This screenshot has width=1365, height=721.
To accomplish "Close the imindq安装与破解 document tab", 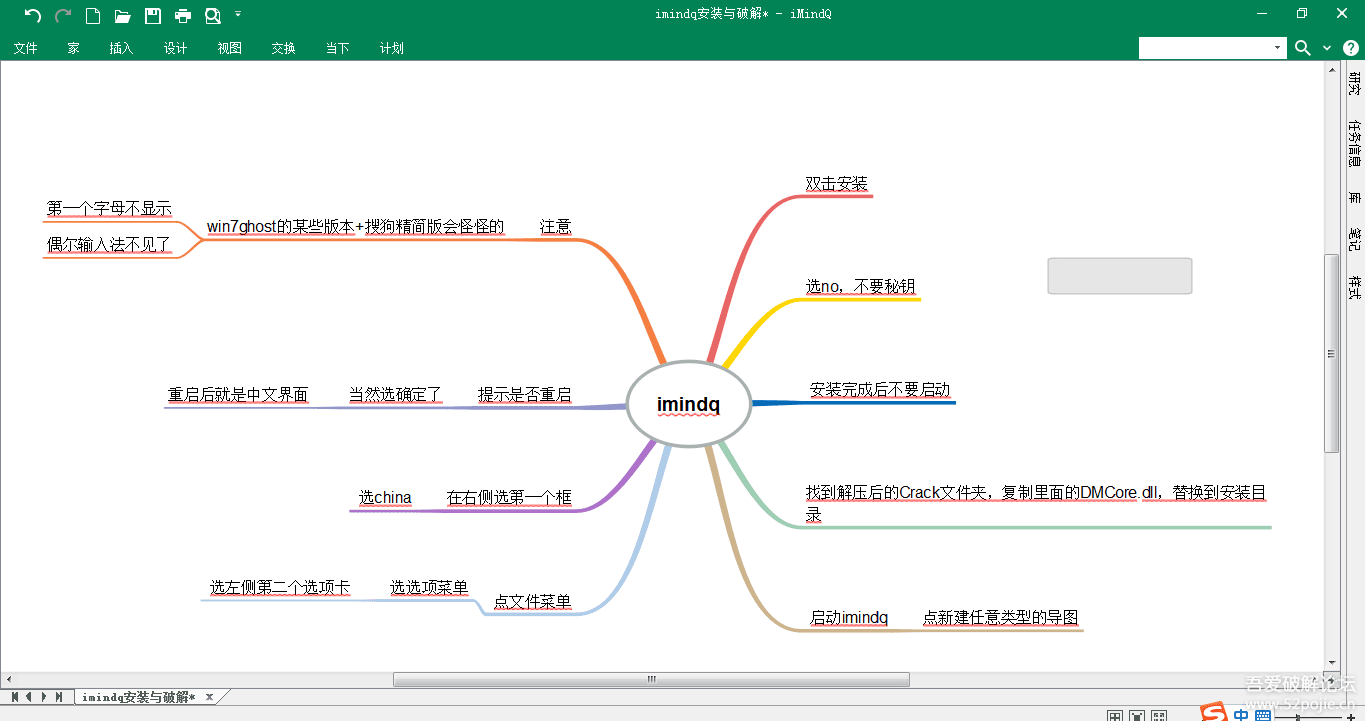I will [209, 697].
